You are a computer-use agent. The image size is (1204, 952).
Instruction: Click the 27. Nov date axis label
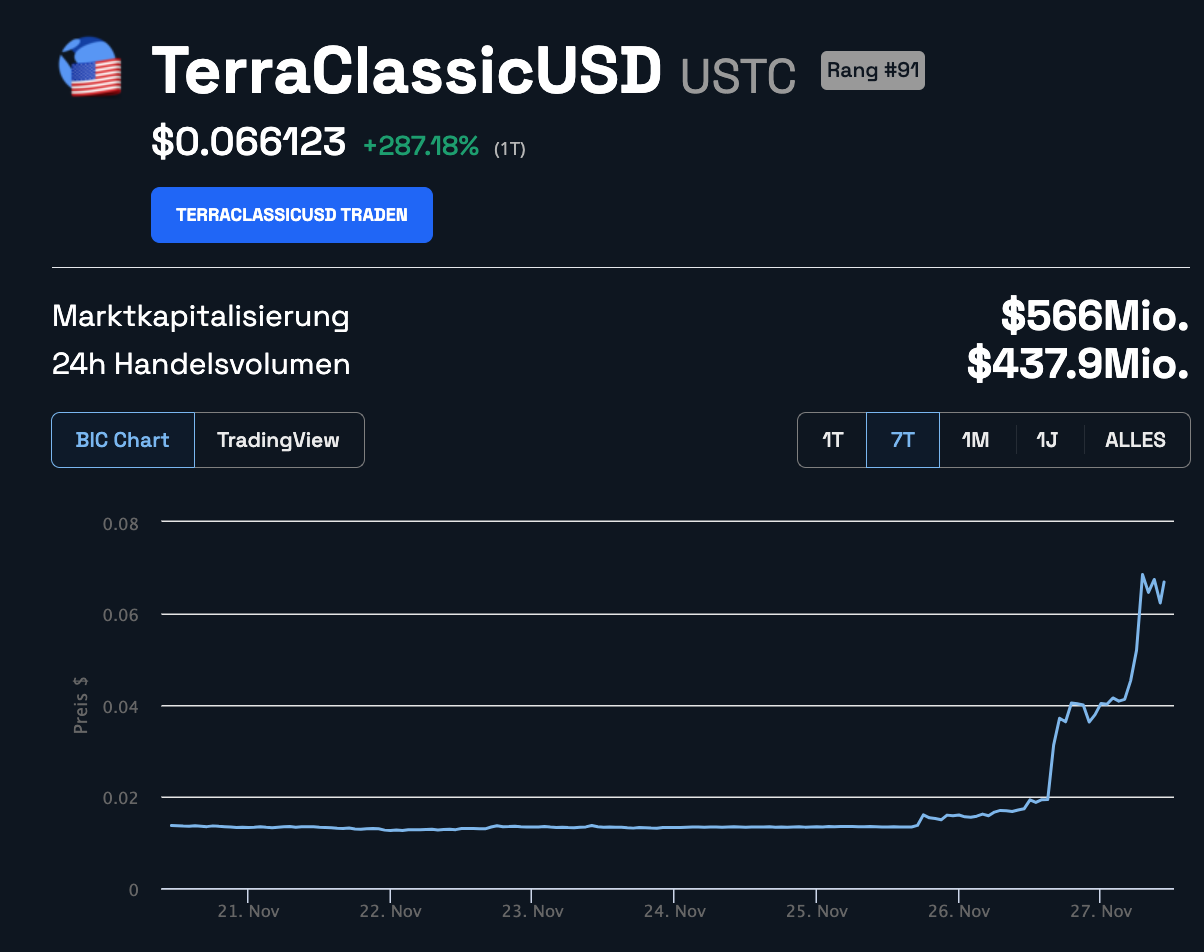(1100, 911)
